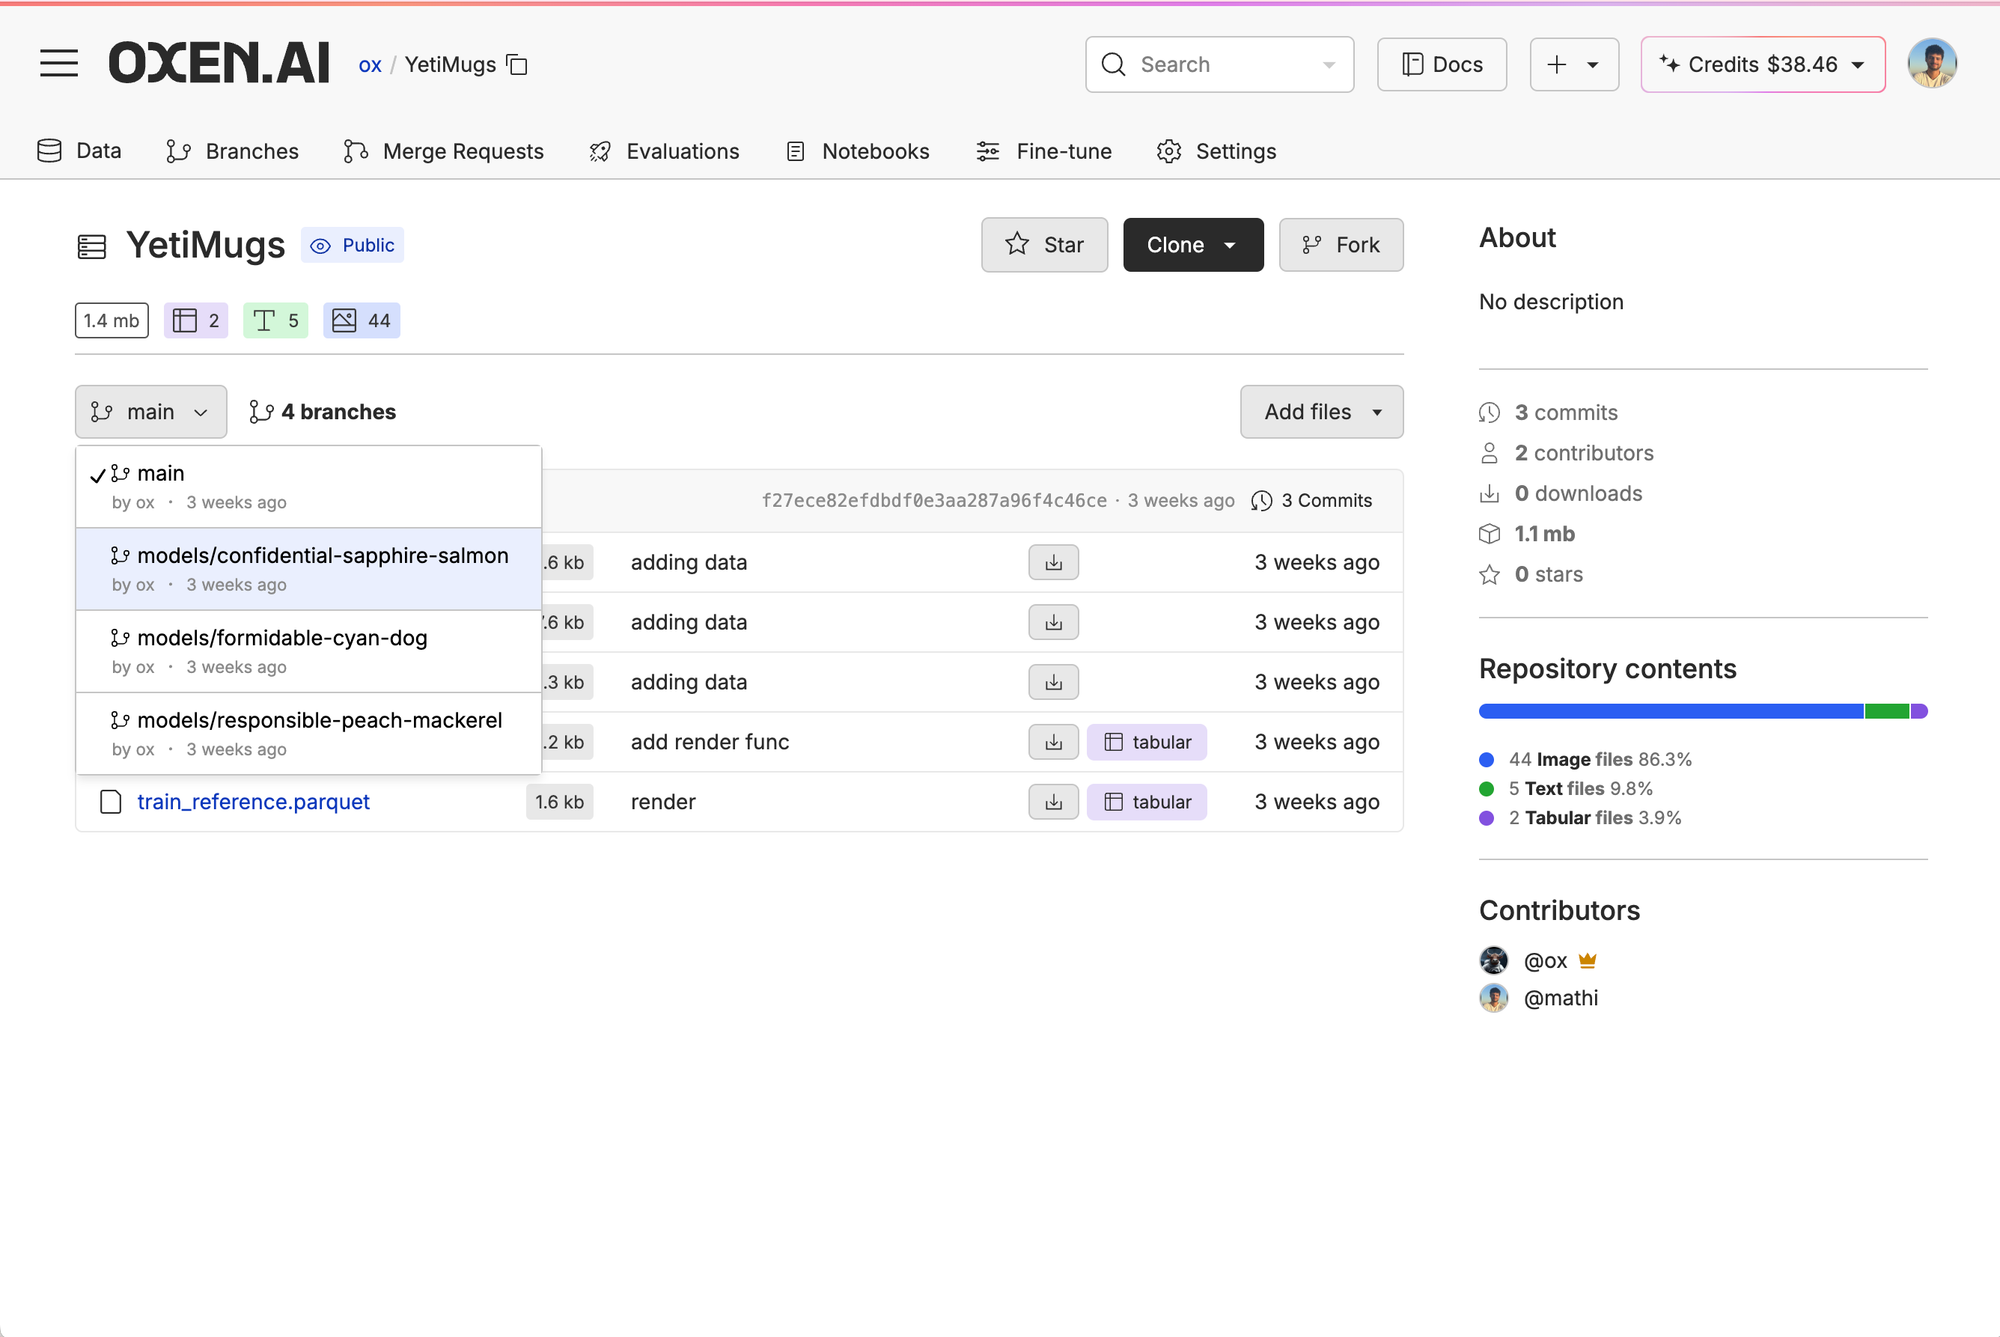Copy repository name with clipboard icon

pos(517,65)
